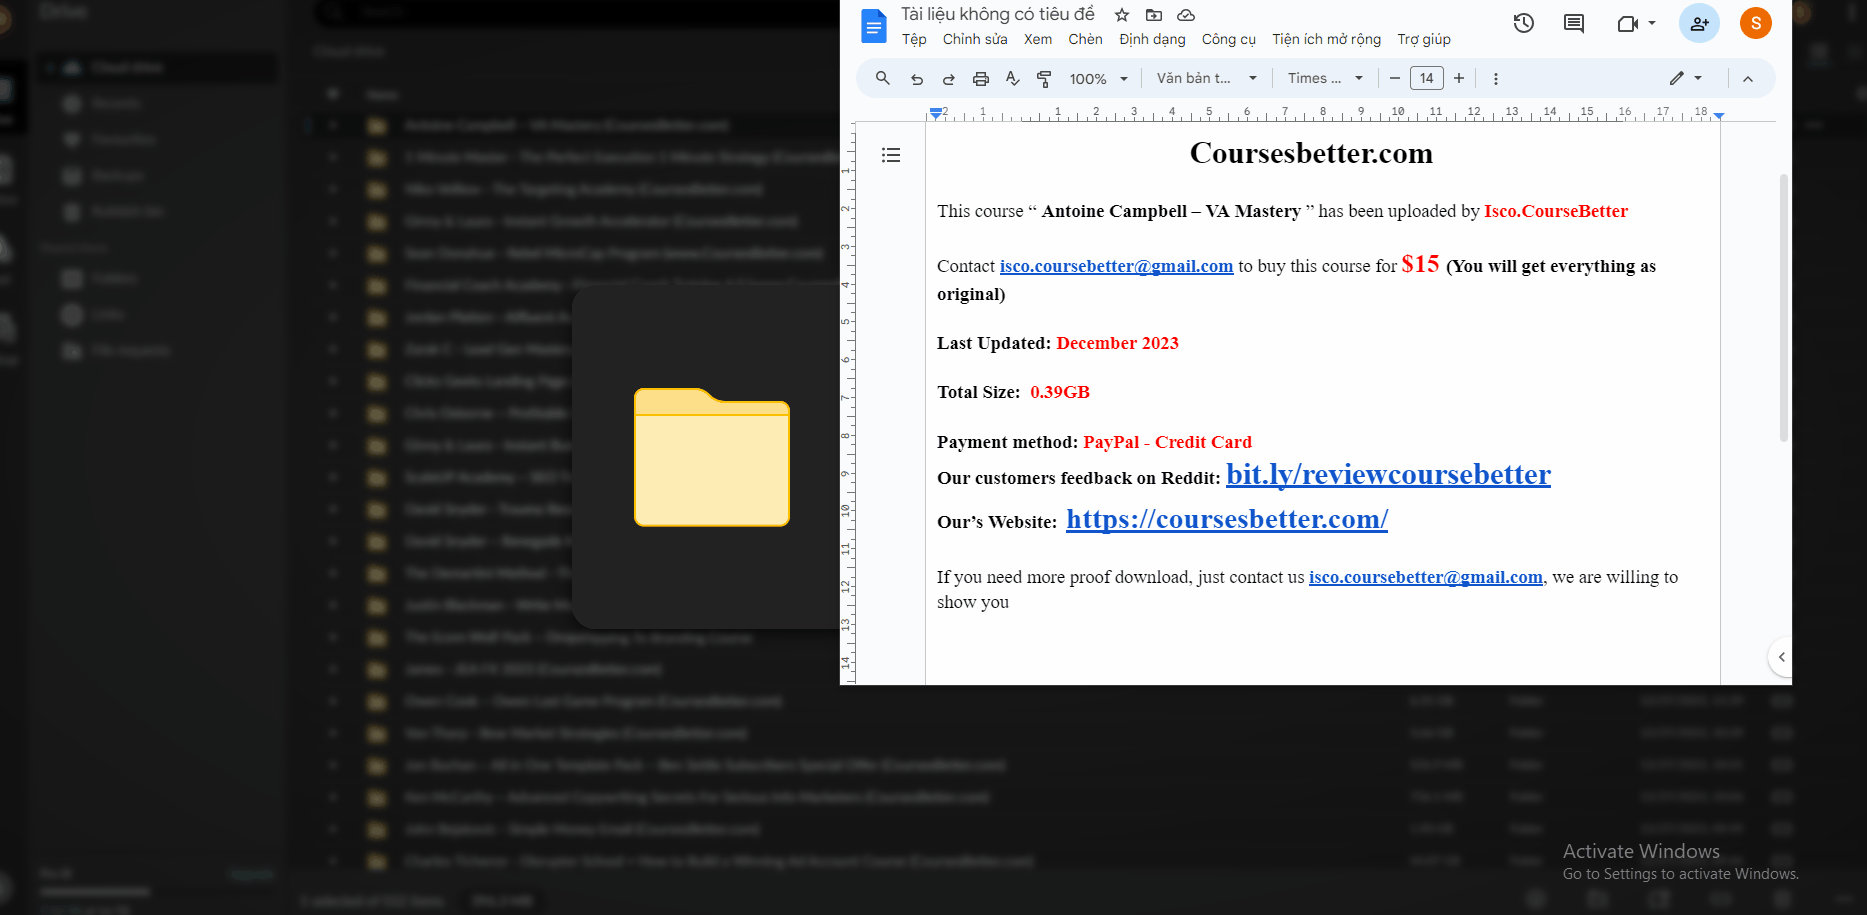
Task: Open the search menus magnifier tool
Action: pos(883,78)
